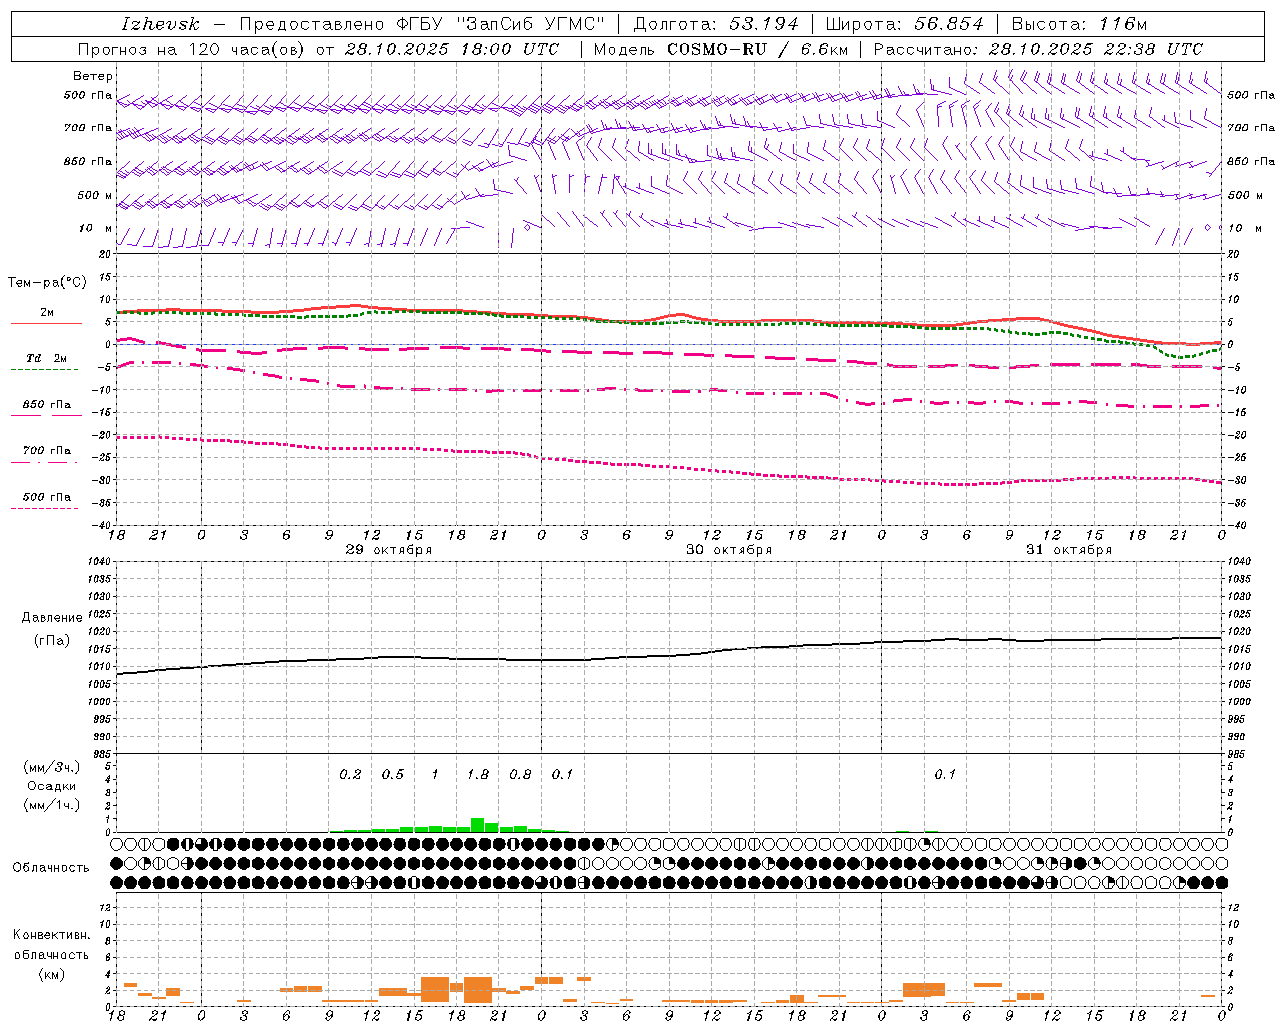Image resolution: width=1280 pixels, height=1024 pixels.
Task: Click the '31 октября' date label
Action: point(1069,550)
